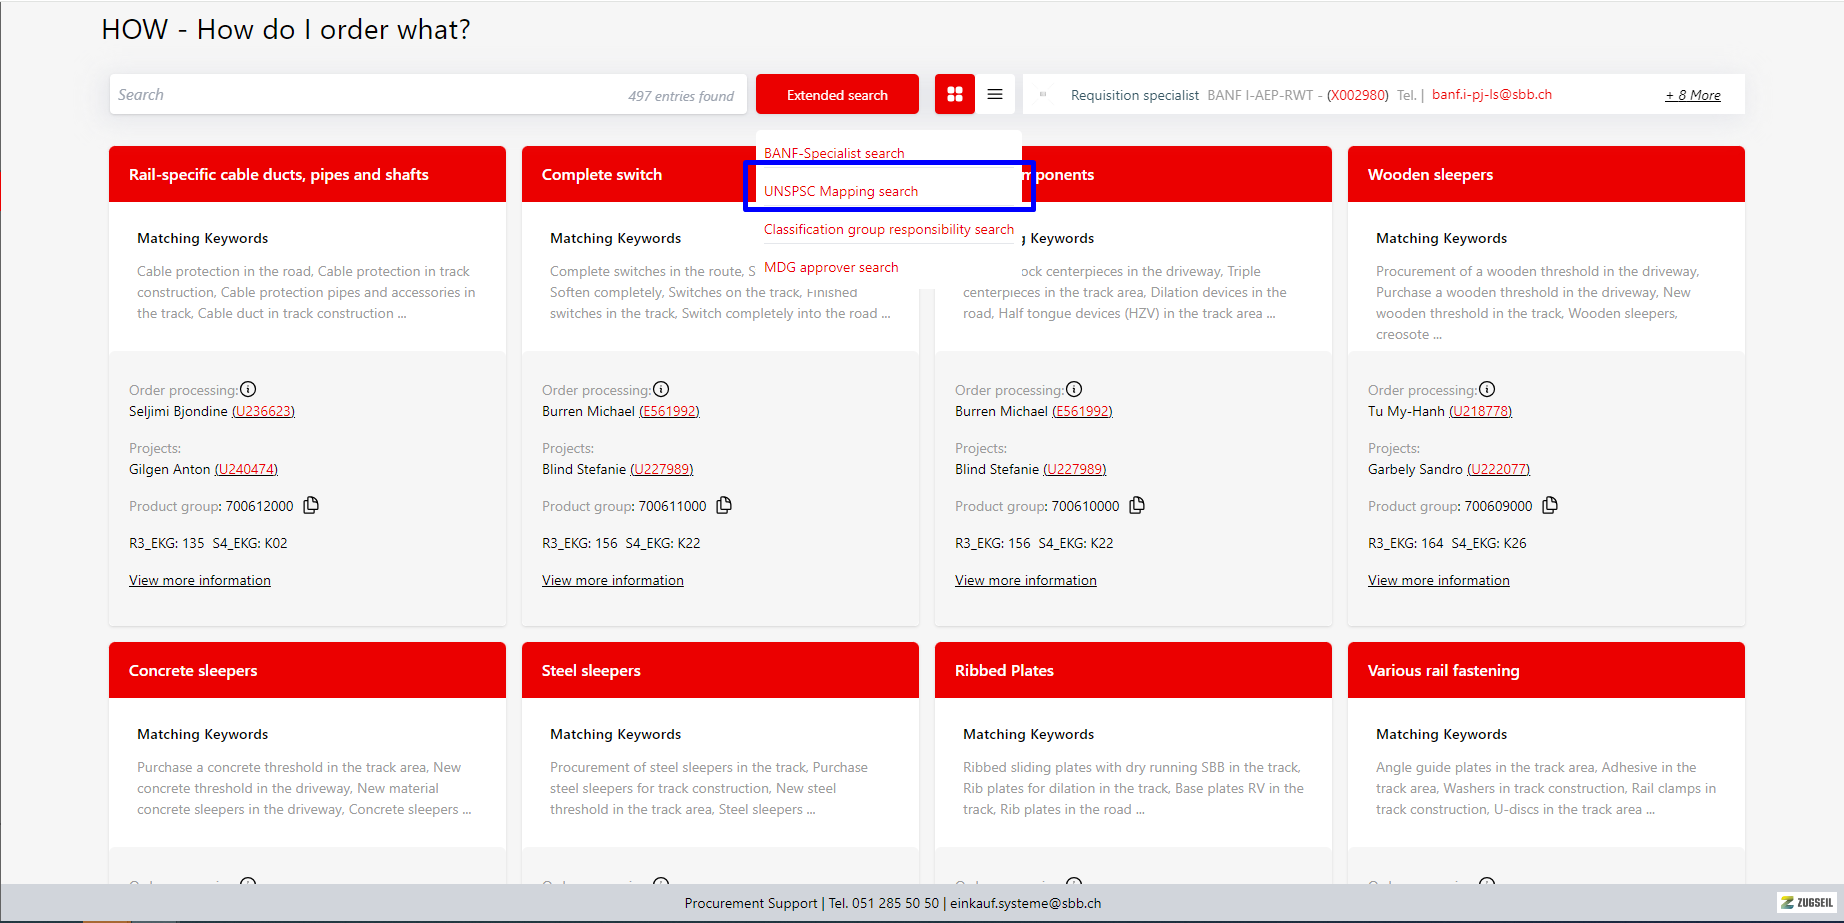Show order processing info for cable ducts card
Image resolution: width=1844 pixels, height=923 pixels.
248,389
